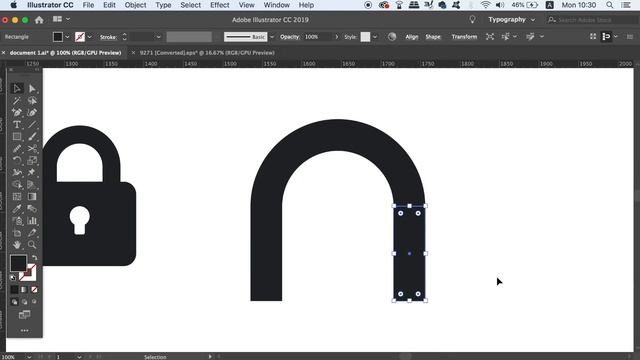Viewport: 640px width, 360px height.
Task: Switch to the 9271 [Converted].eps tab
Action: [207, 53]
